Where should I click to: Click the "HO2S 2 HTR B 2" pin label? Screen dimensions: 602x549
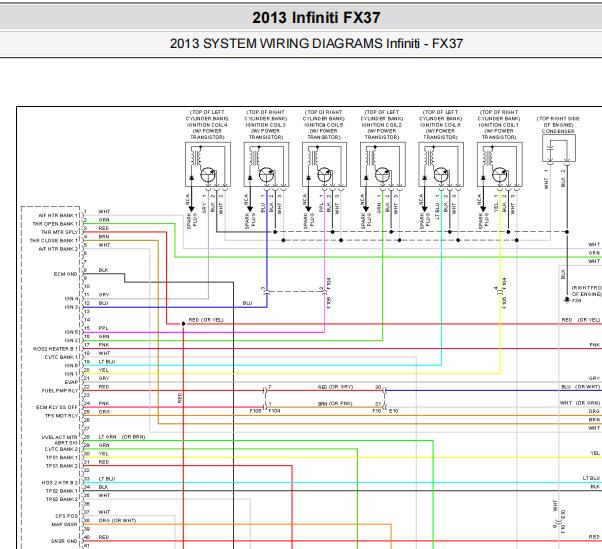(60, 483)
